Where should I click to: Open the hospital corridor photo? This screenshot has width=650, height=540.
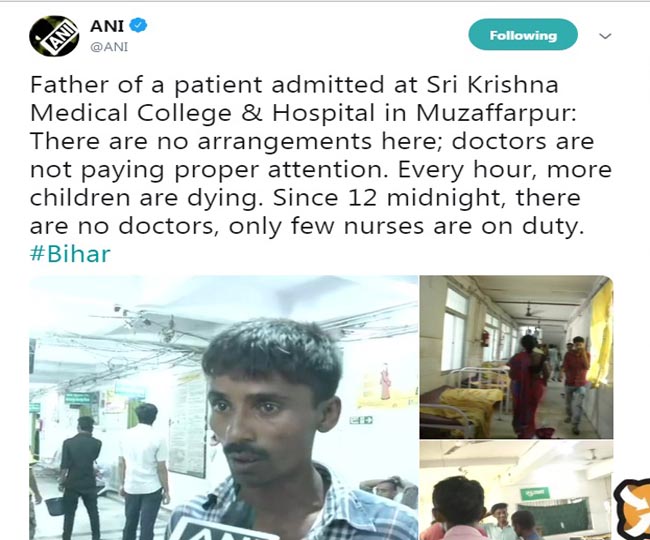coord(516,357)
